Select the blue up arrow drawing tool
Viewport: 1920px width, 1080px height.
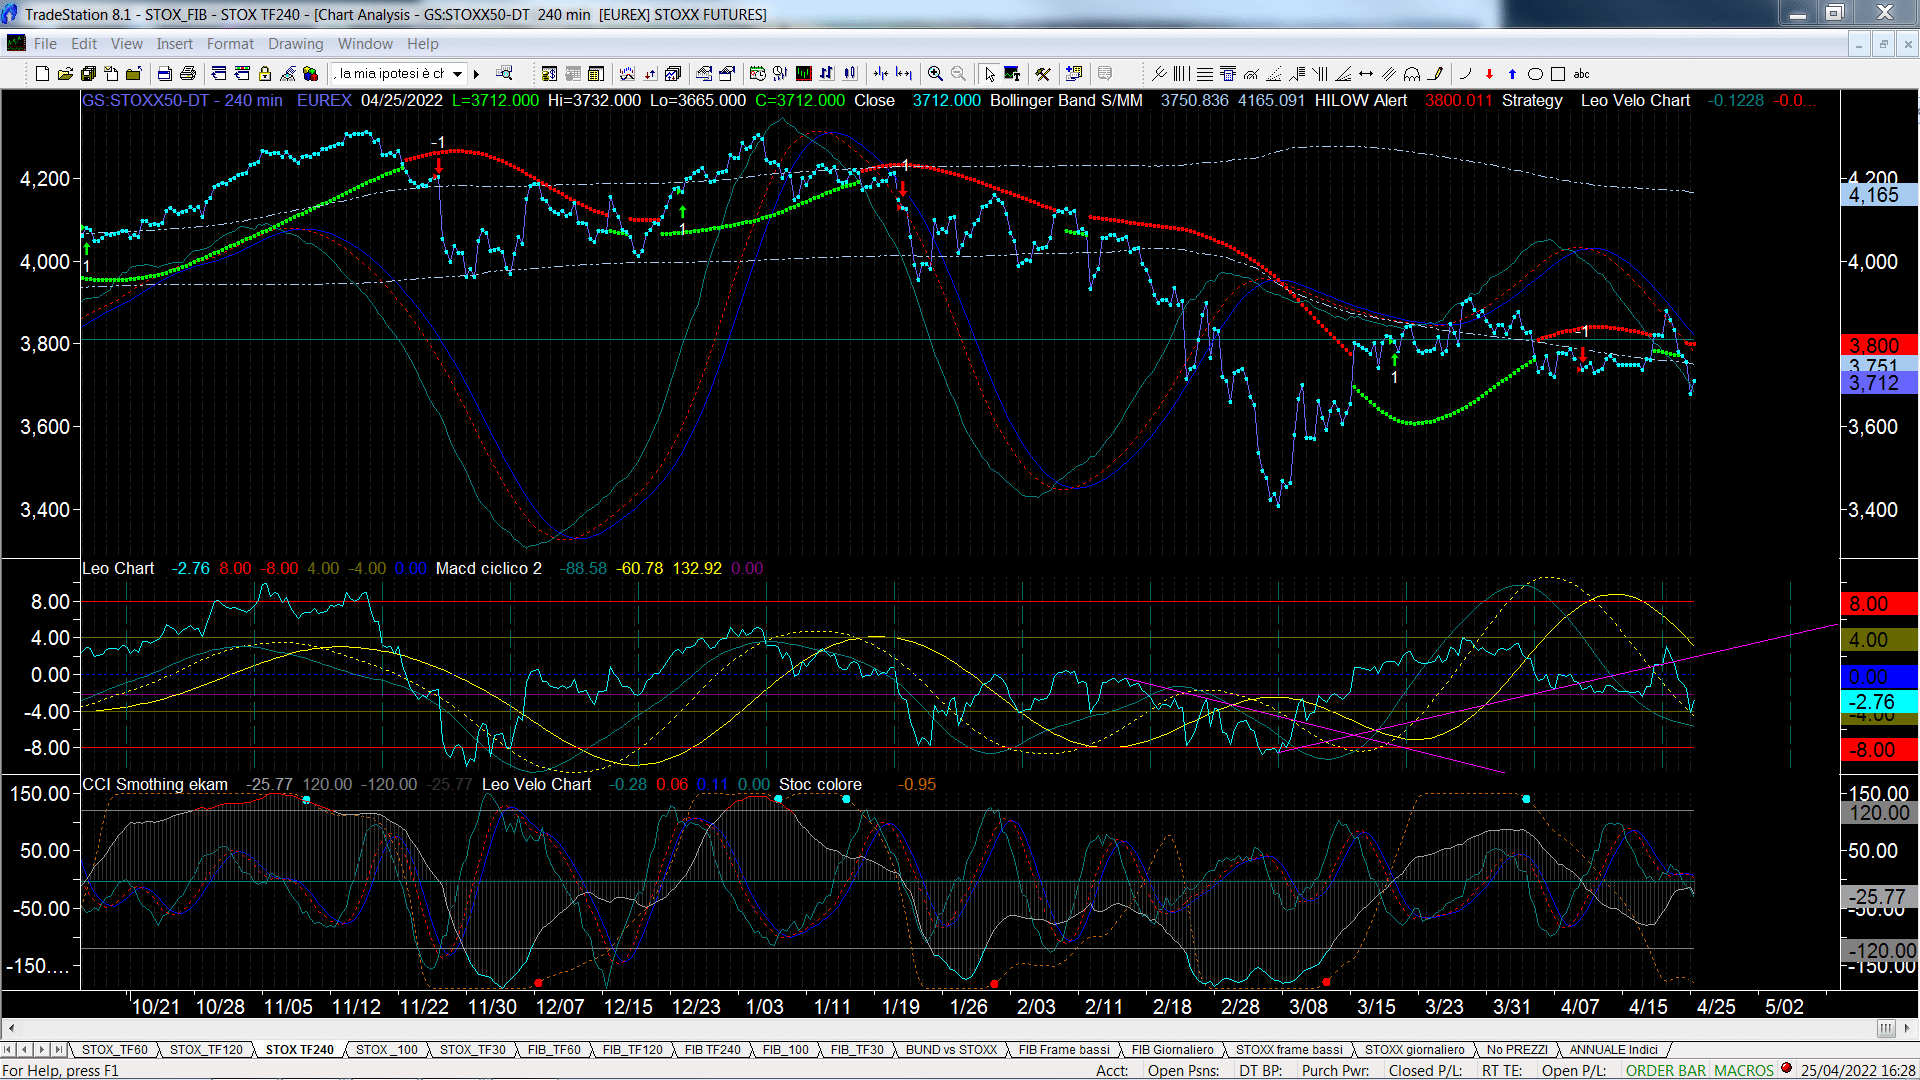tap(1512, 74)
